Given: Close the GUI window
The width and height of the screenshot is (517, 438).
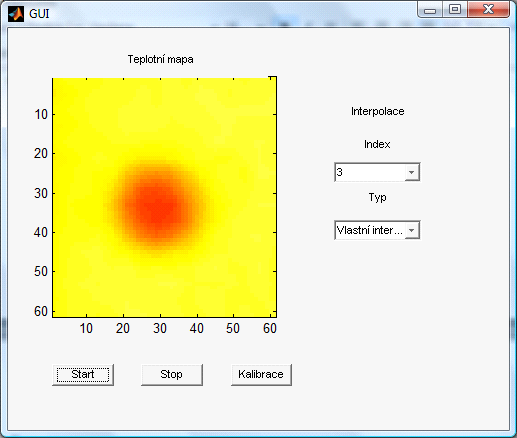Looking at the screenshot, I should pos(488,9).
